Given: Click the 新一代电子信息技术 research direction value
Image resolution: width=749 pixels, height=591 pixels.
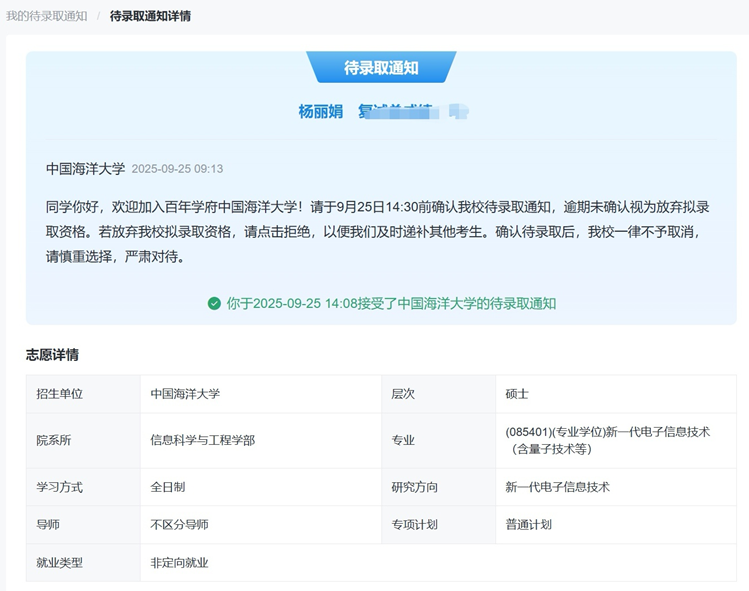Looking at the screenshot, I should 616,487.
